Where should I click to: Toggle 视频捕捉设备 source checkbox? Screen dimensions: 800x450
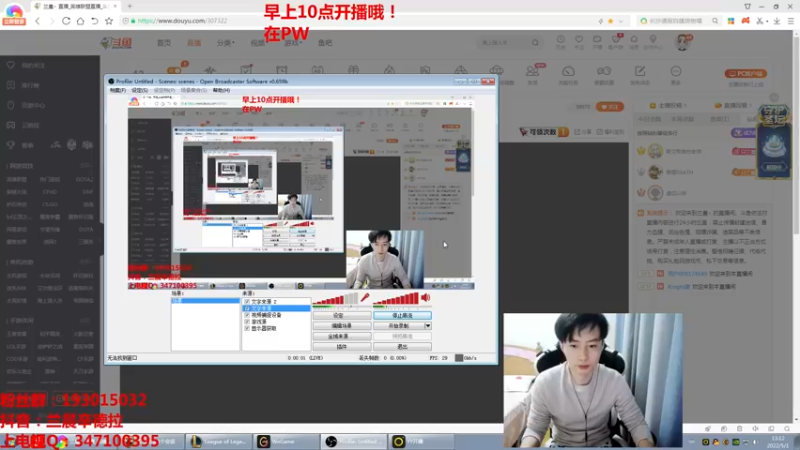[x=247, y=315]
